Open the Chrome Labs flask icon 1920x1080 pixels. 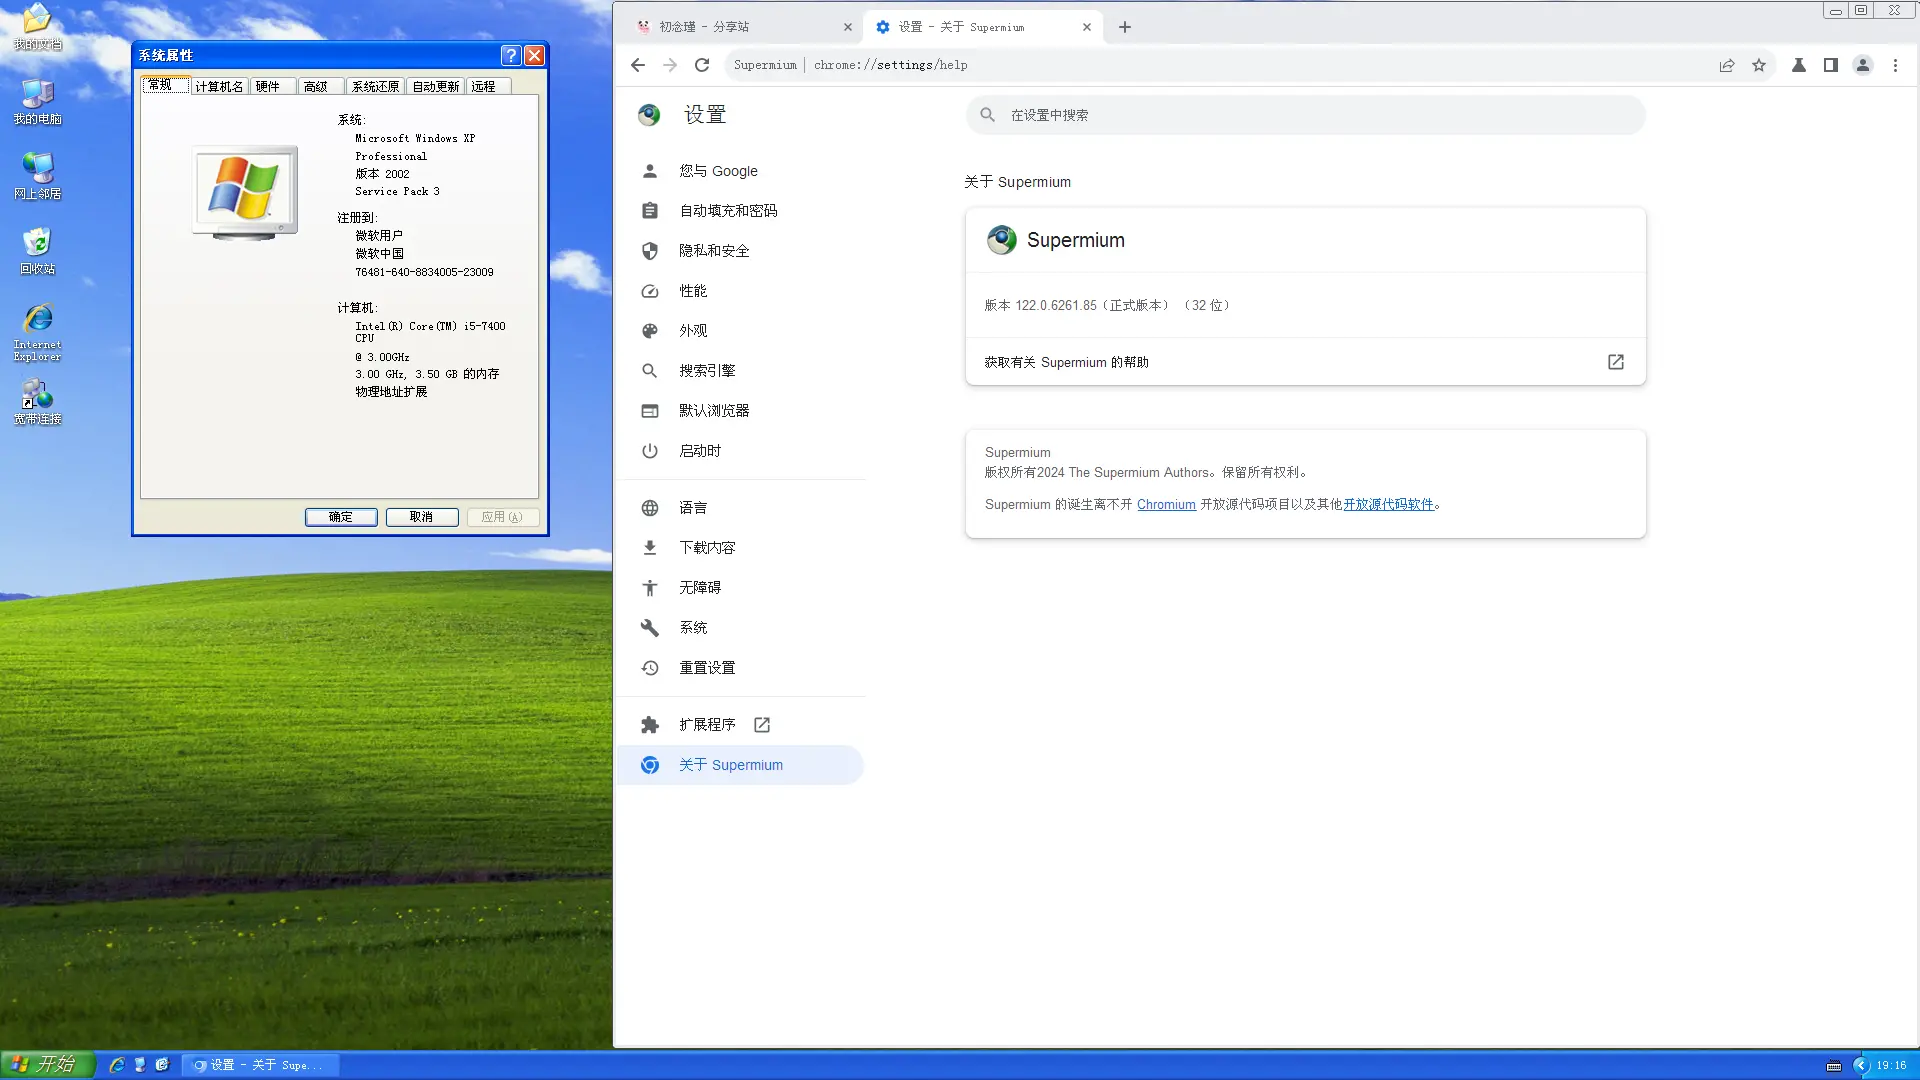click(1799, 65)
